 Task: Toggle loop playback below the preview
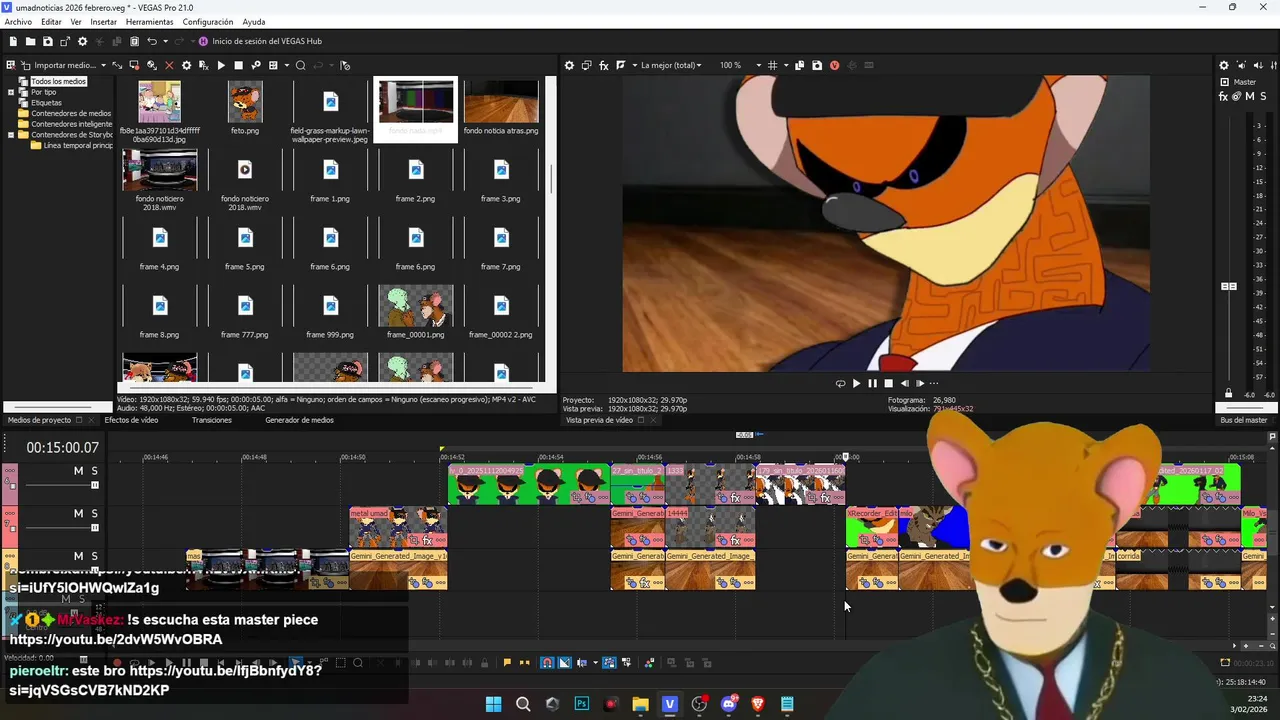coord(840,383)
